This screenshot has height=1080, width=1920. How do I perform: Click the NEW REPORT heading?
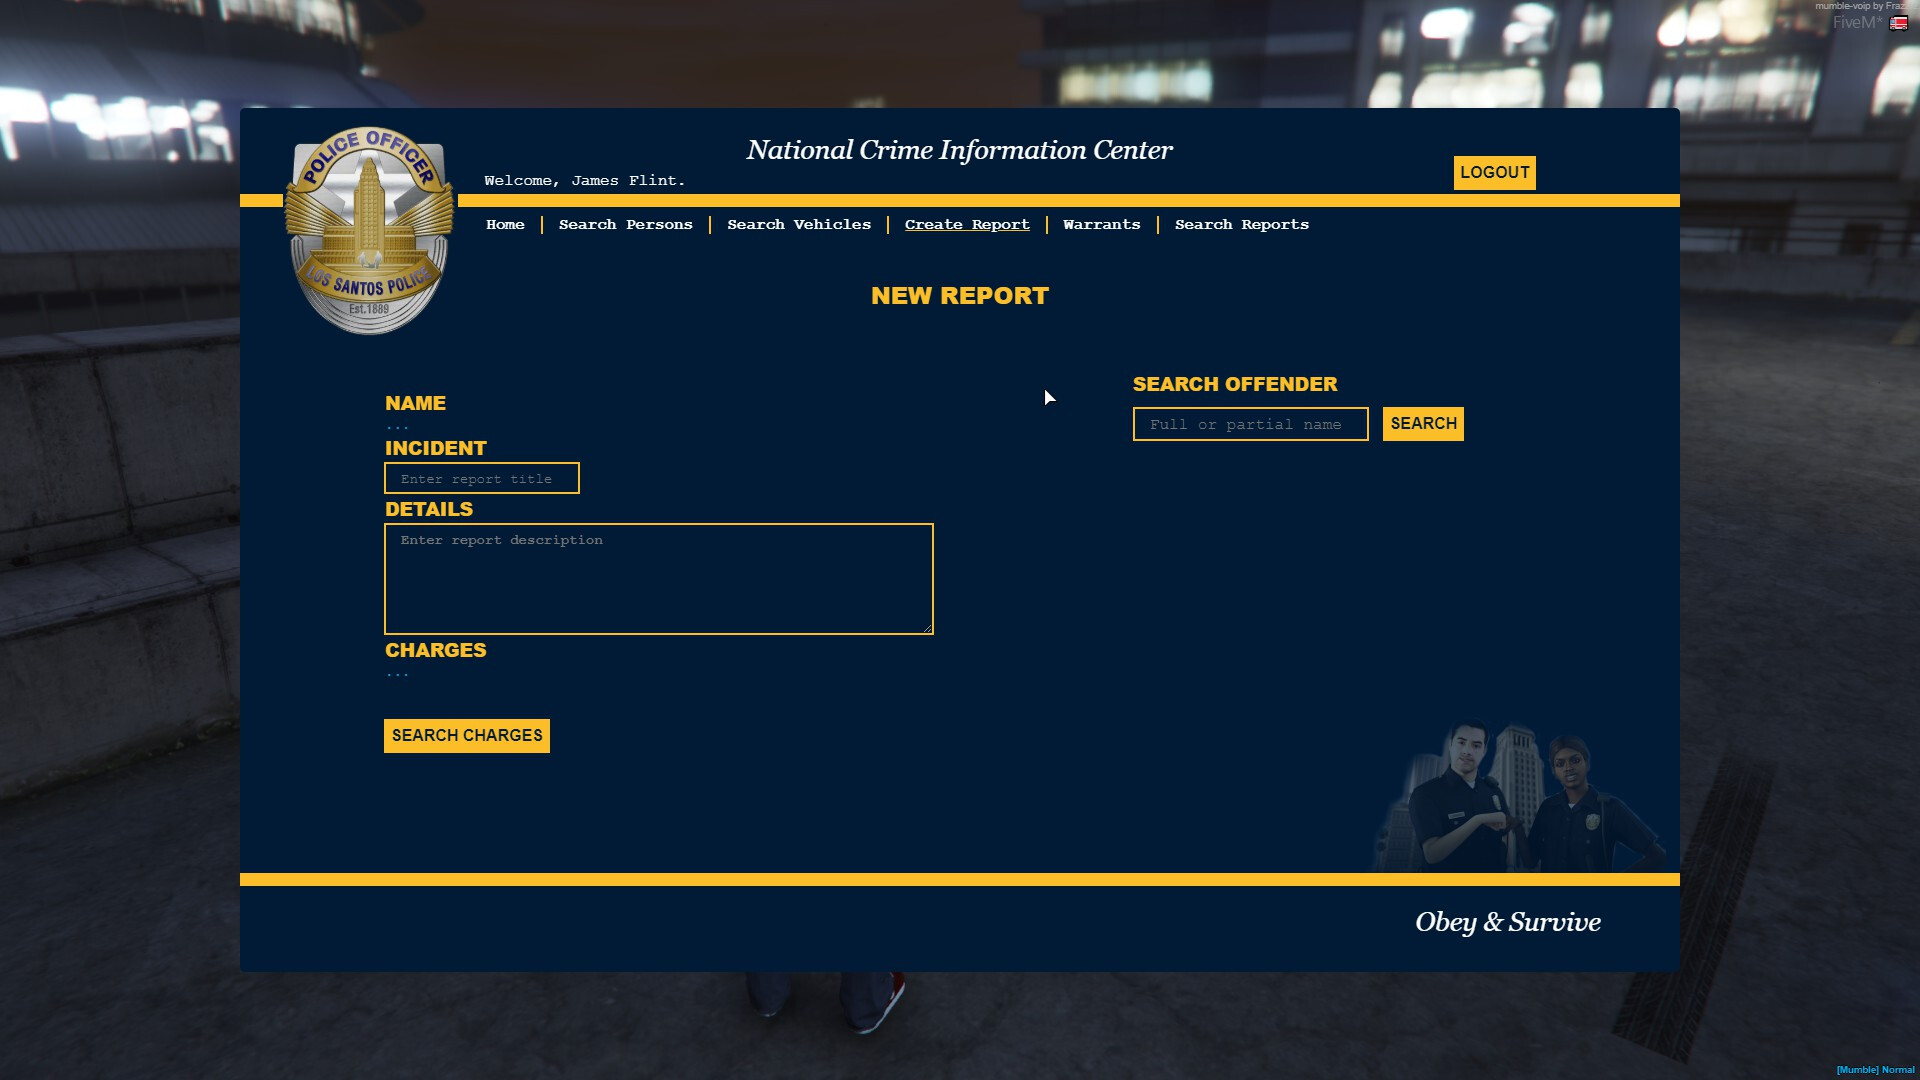[x=959, y=296]
